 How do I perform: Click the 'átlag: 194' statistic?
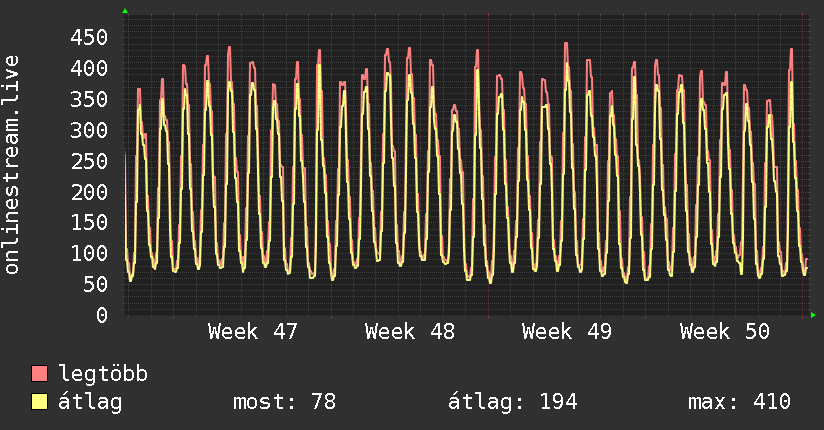coord(512,402)
